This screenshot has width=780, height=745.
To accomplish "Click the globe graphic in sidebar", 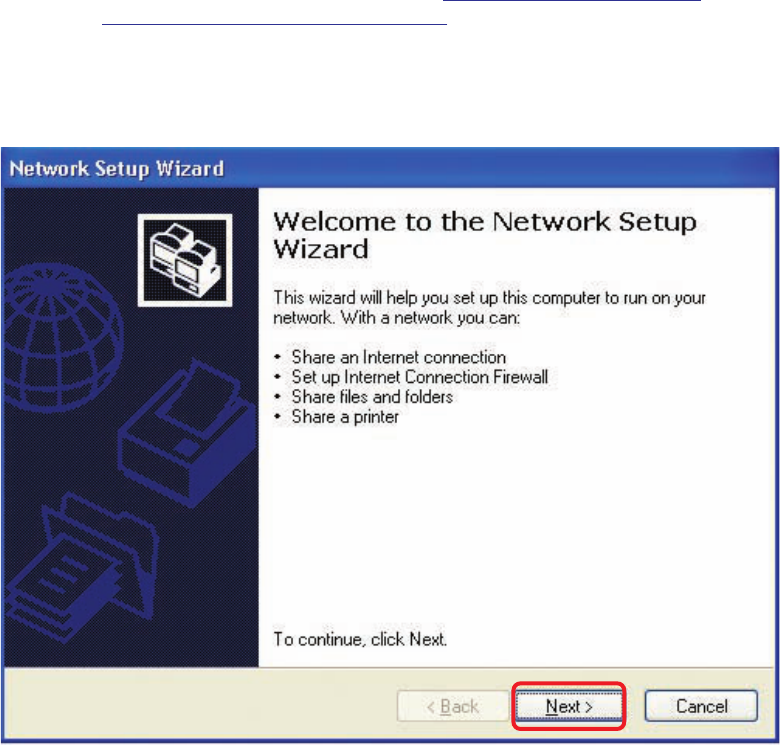I will coord(62,337).
